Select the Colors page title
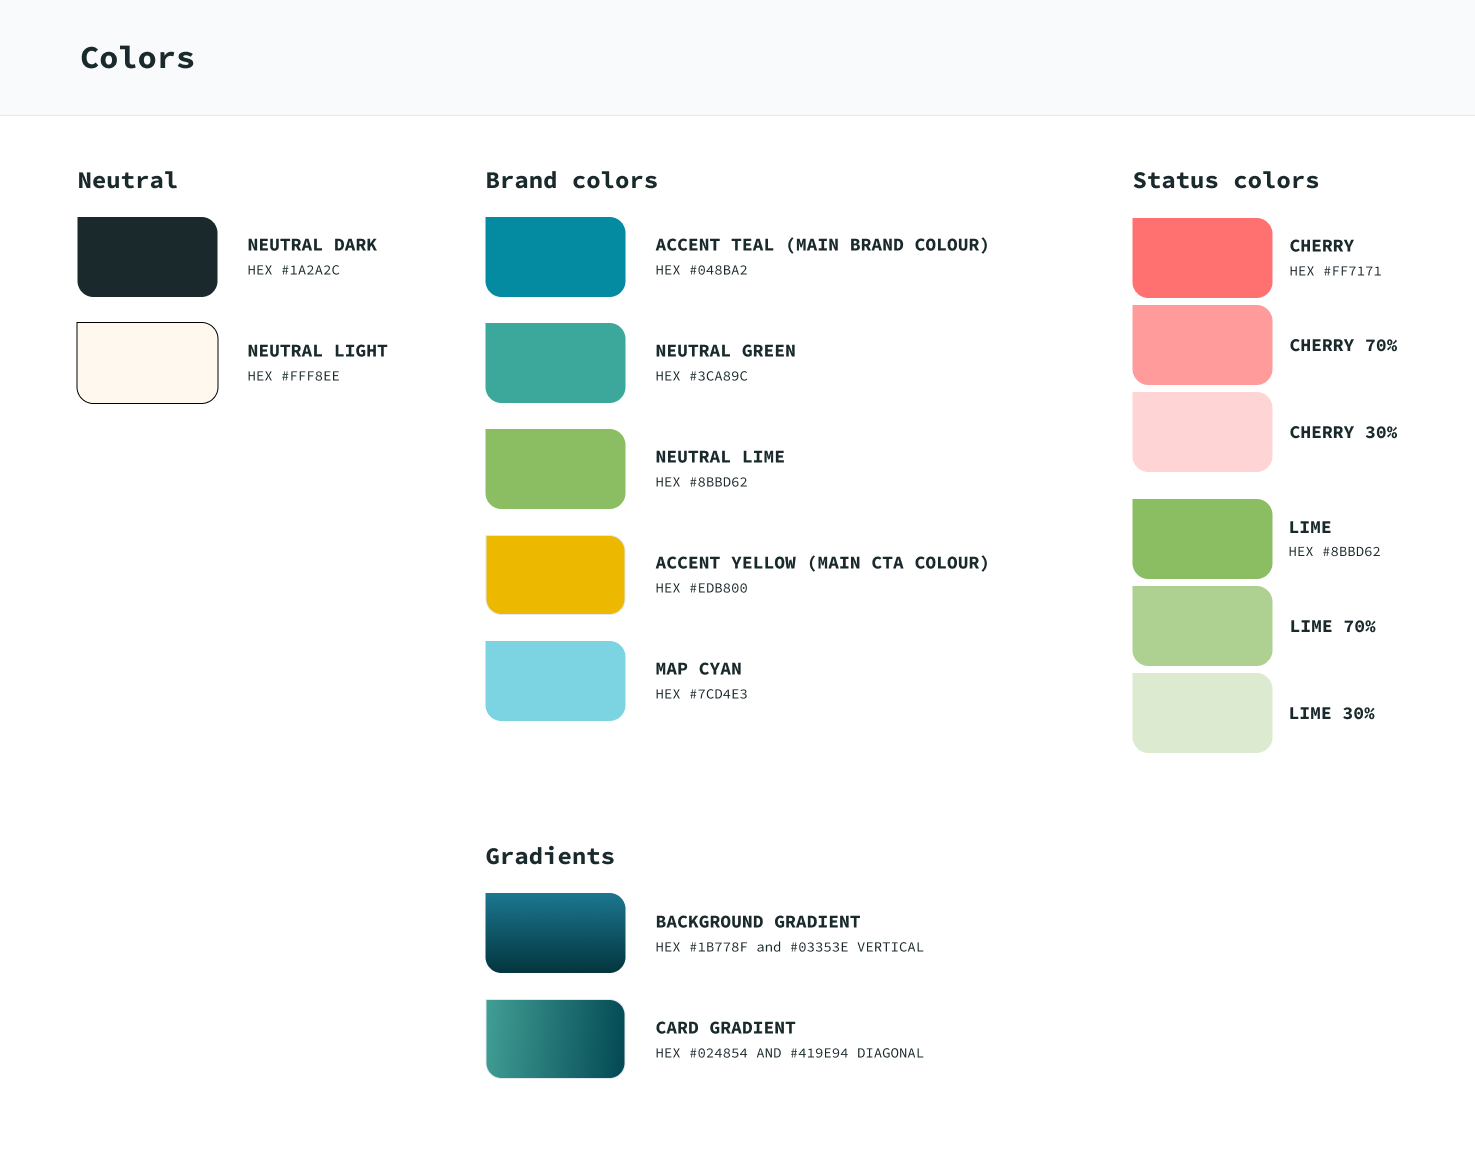The height and width of the screenshot is (1170, 1475). pyautogui.click(x=137, y=58)
